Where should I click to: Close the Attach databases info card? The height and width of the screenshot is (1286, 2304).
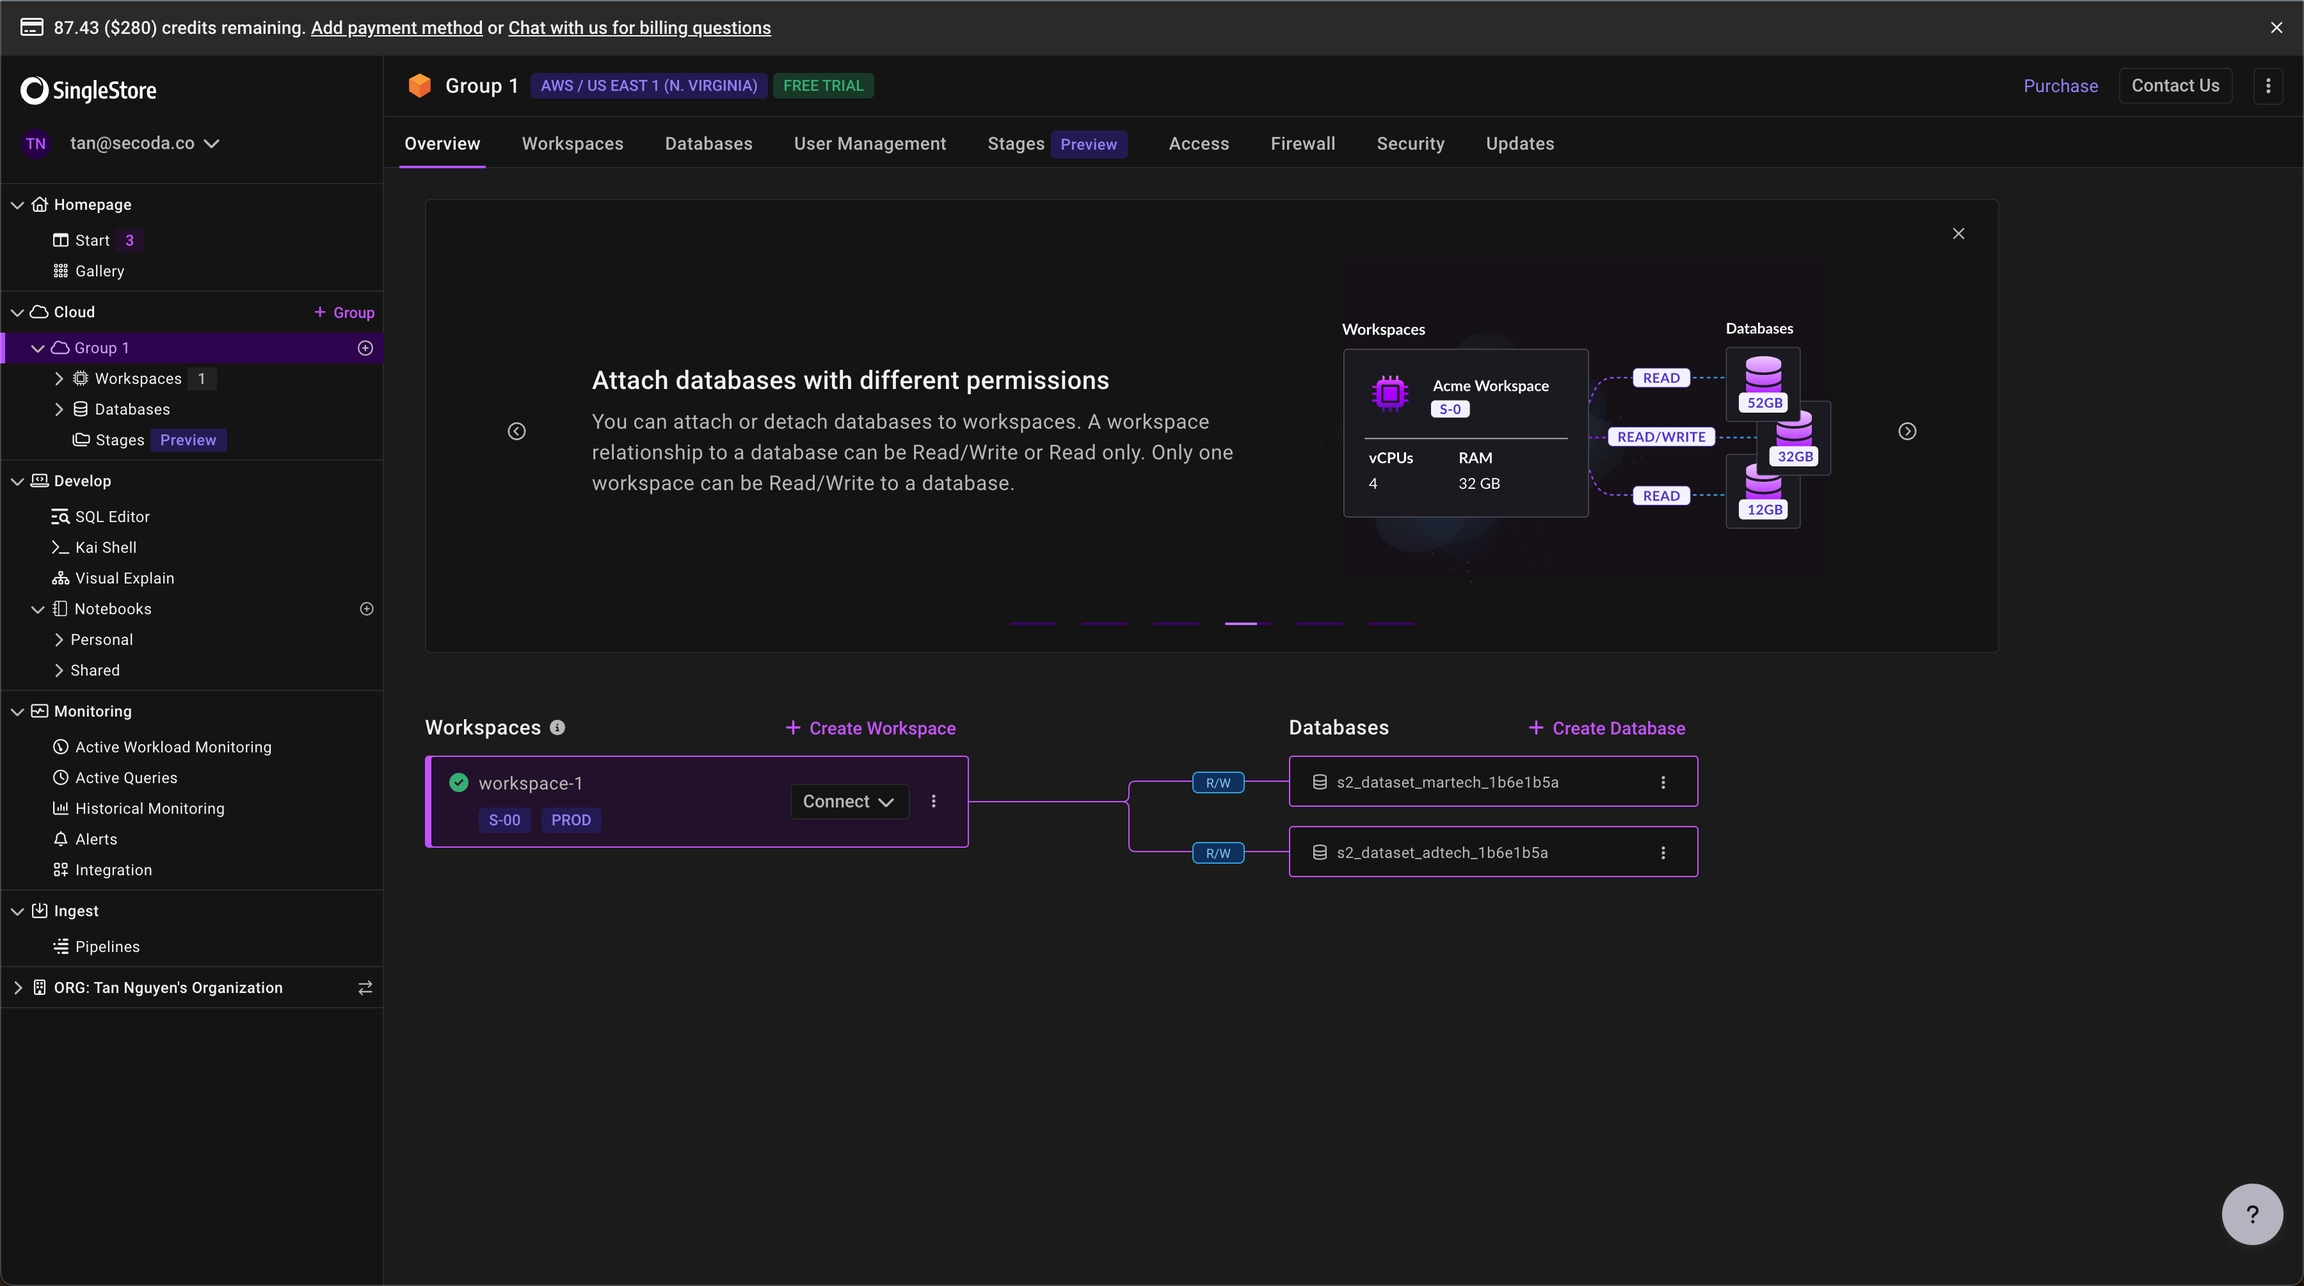click(x=1959, y=234)
